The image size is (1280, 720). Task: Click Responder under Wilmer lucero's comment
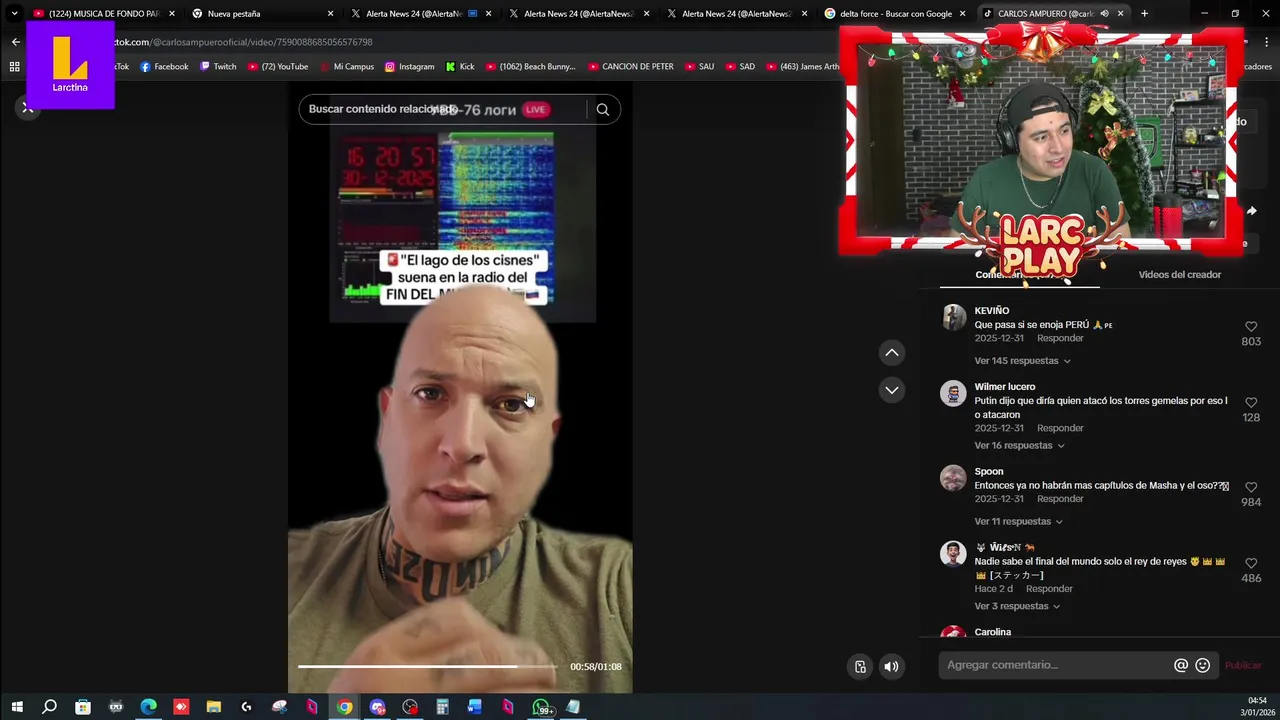tap(1060, 428)
